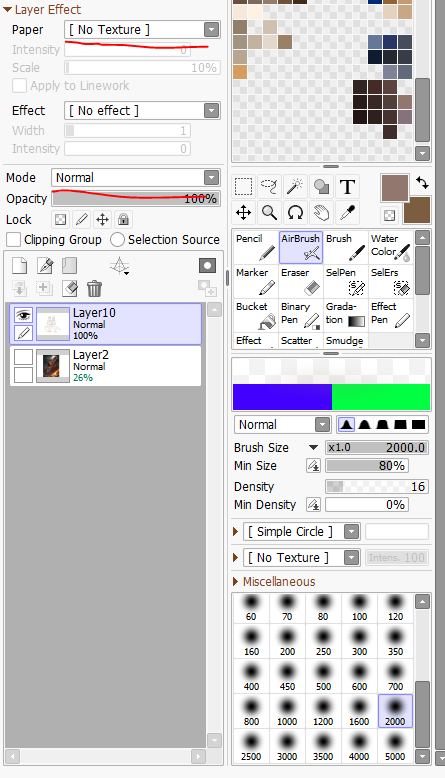445x778 pixels.
Task: Select the rectangular selection tool
Action: coord(244,187)
